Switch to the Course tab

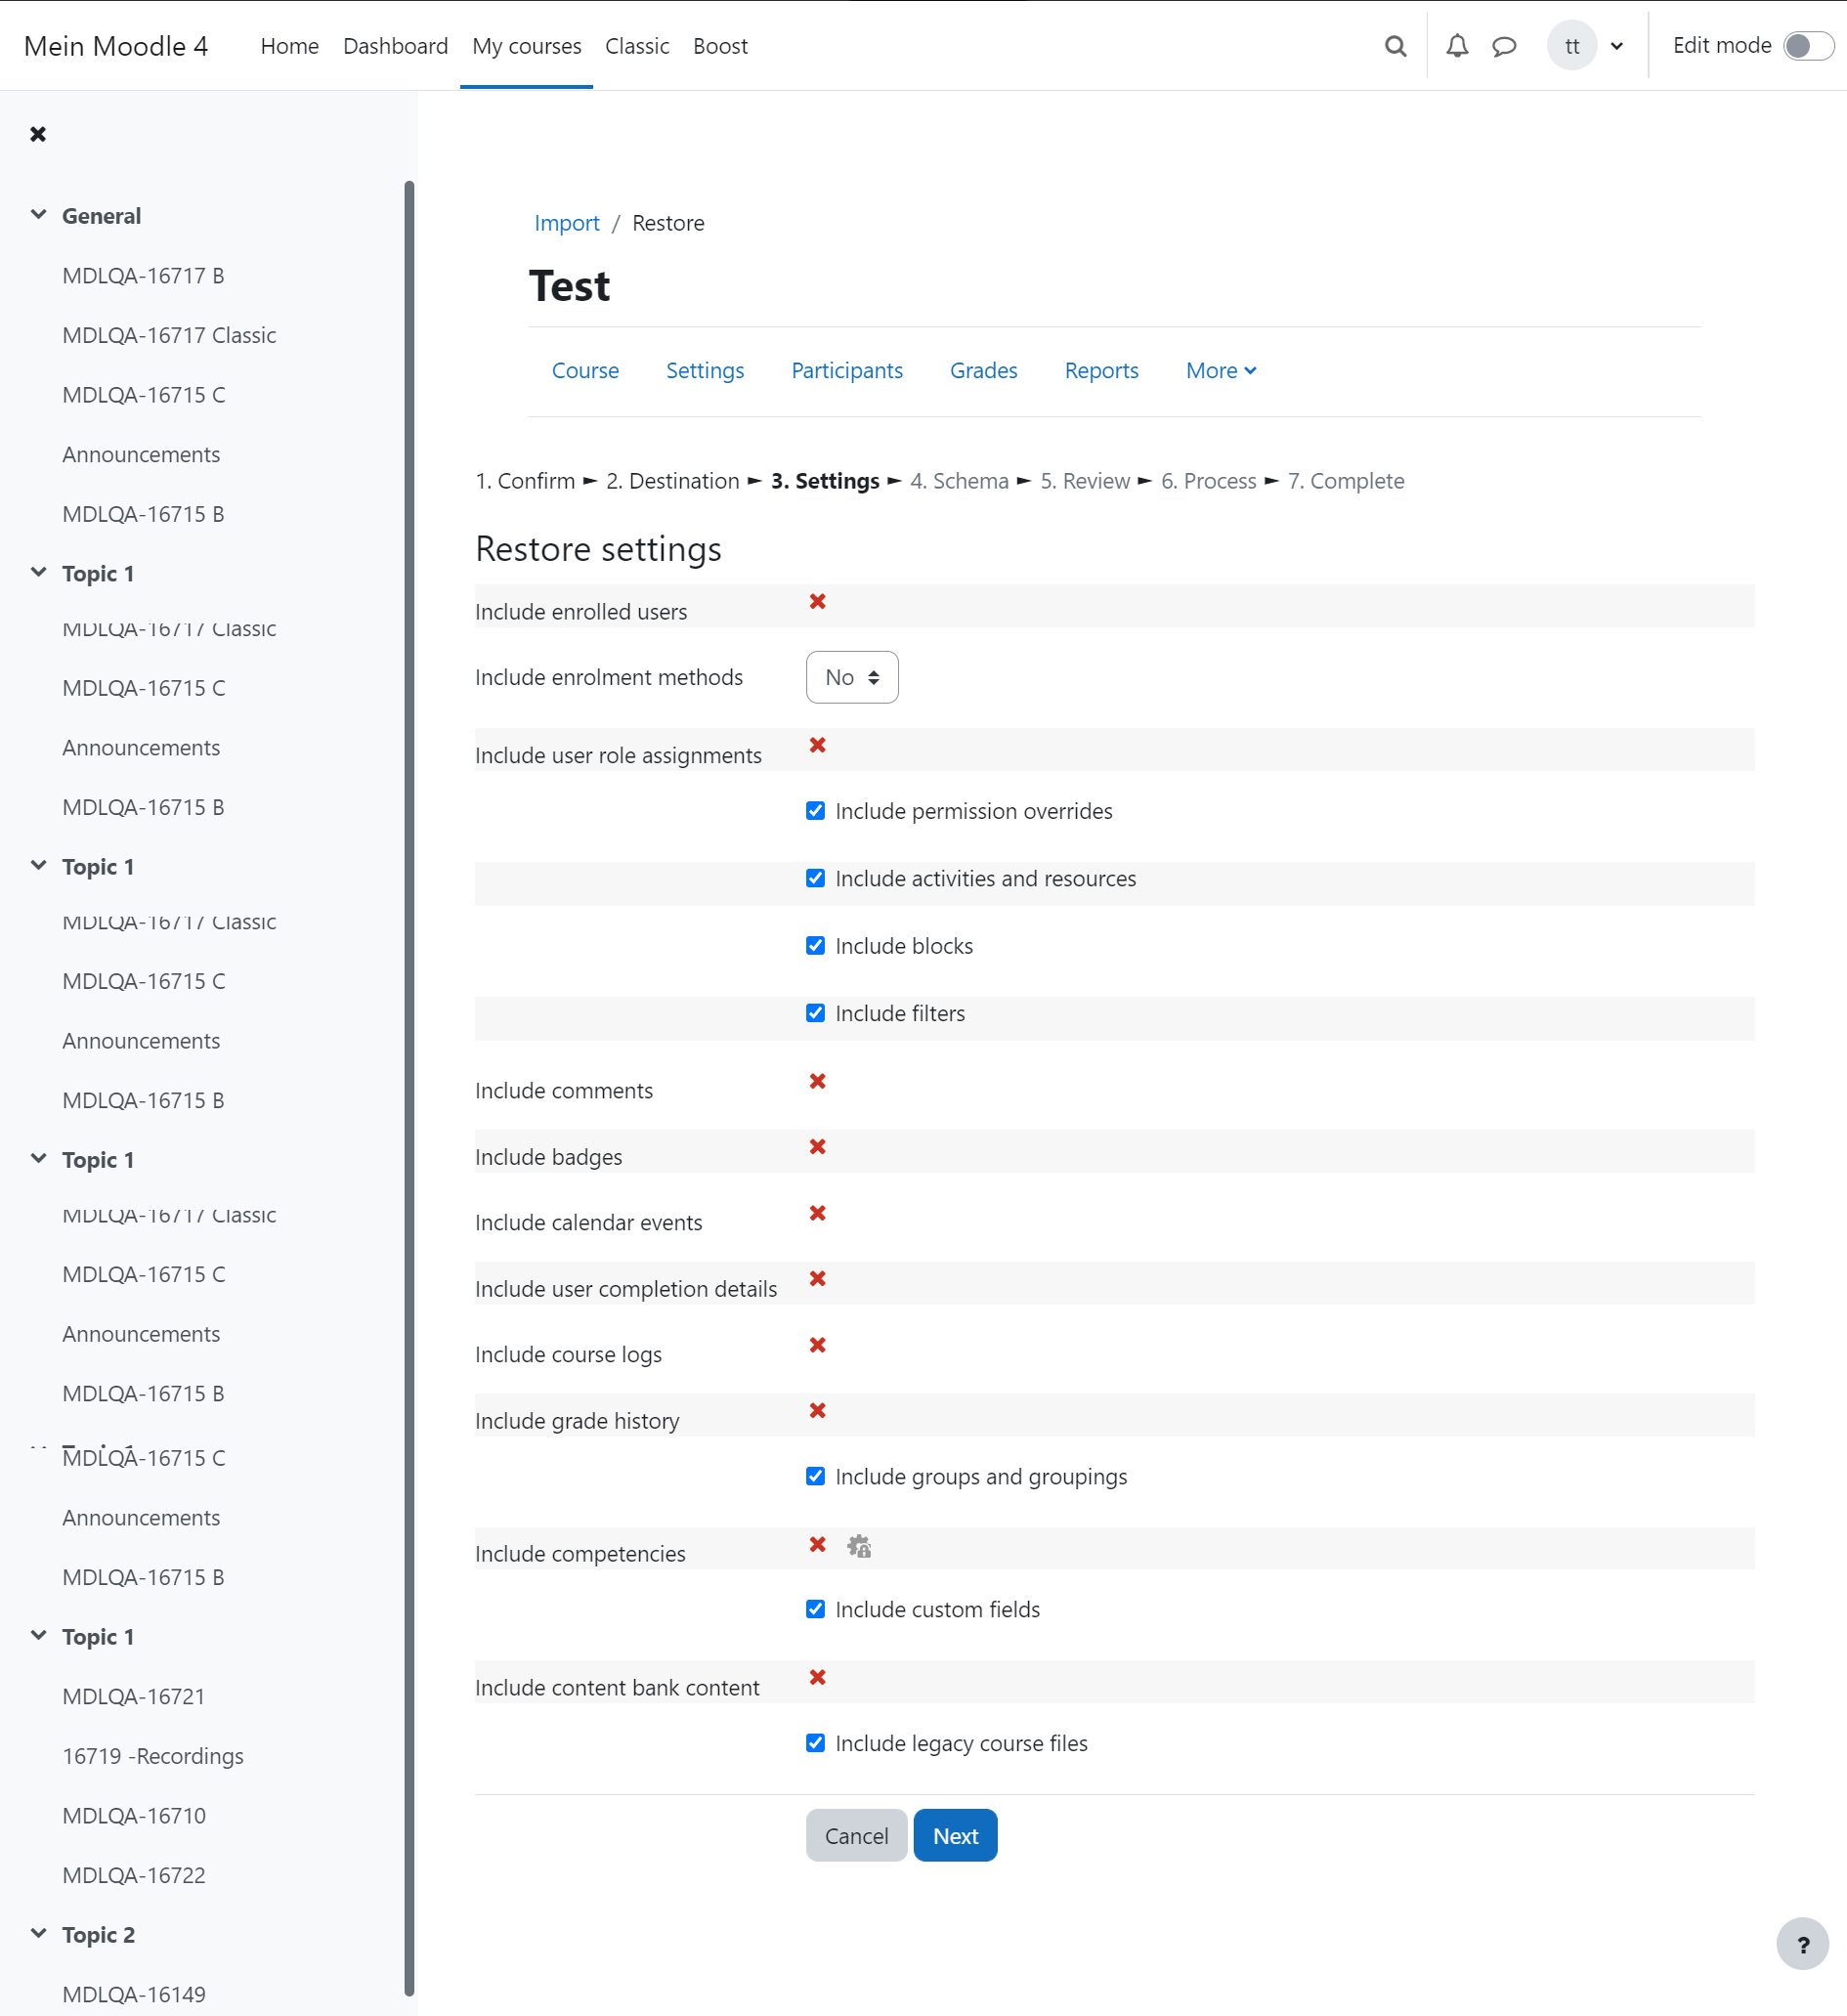click(585, 370)
